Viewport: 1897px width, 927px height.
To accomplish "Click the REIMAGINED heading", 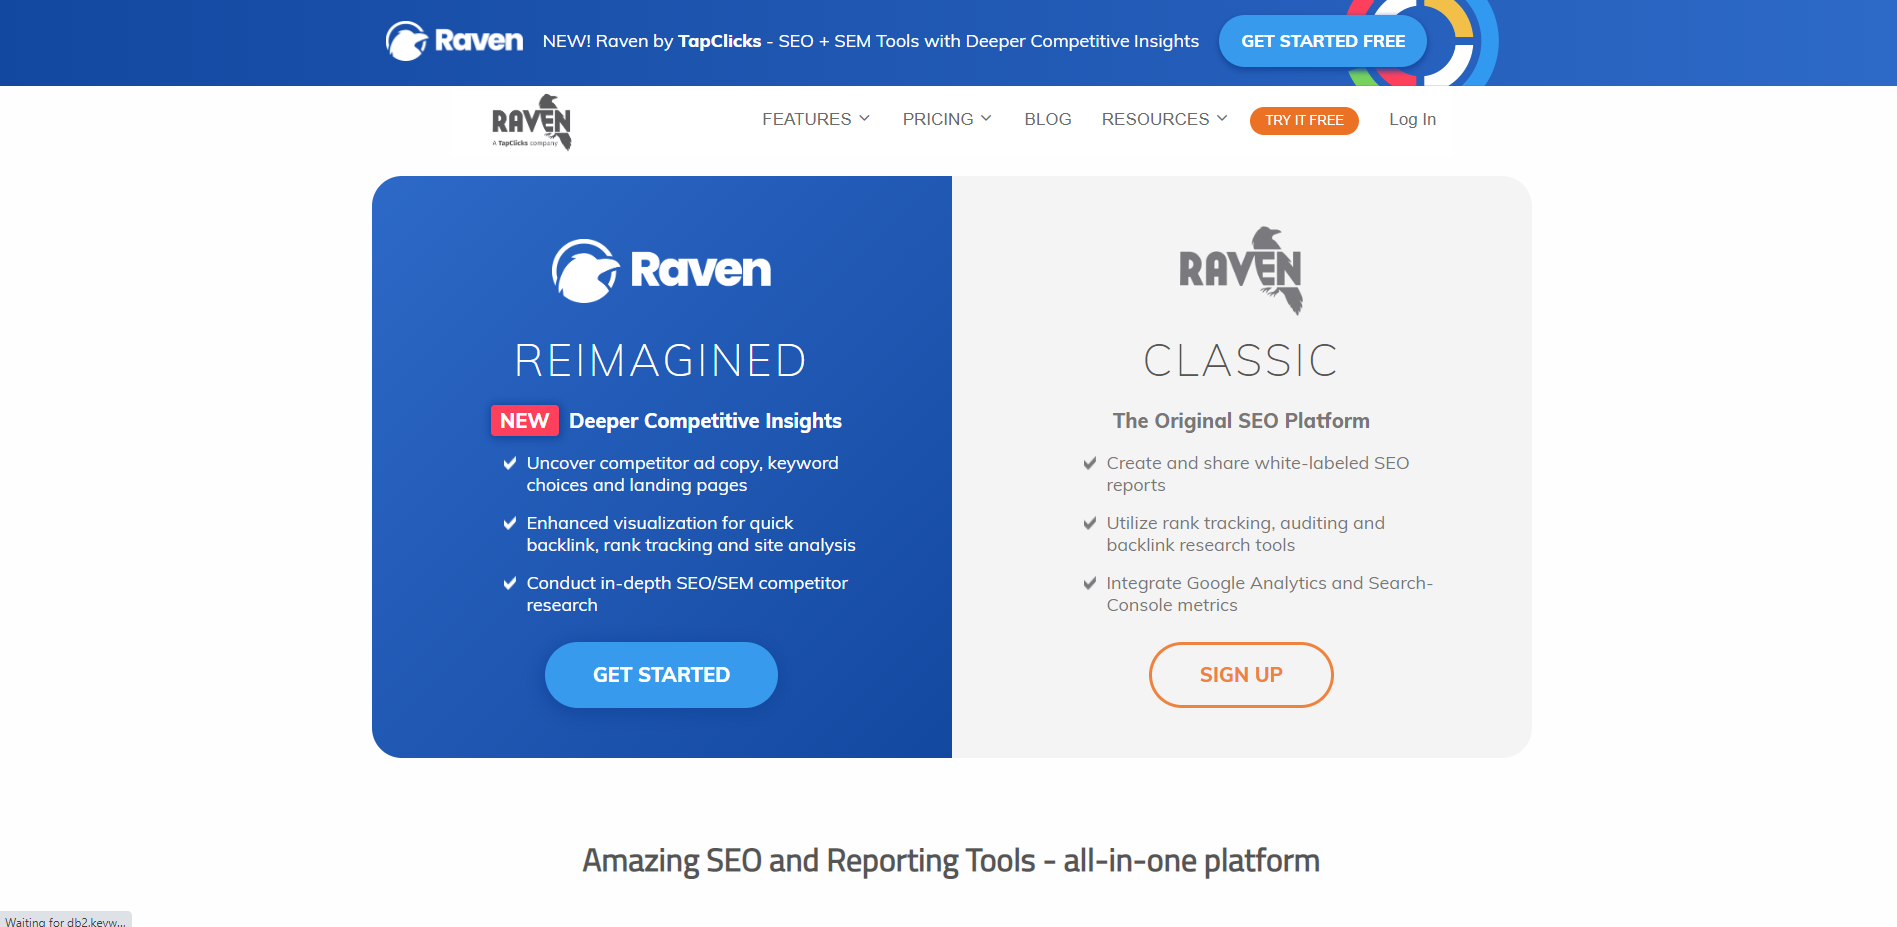I will point(661,360).
